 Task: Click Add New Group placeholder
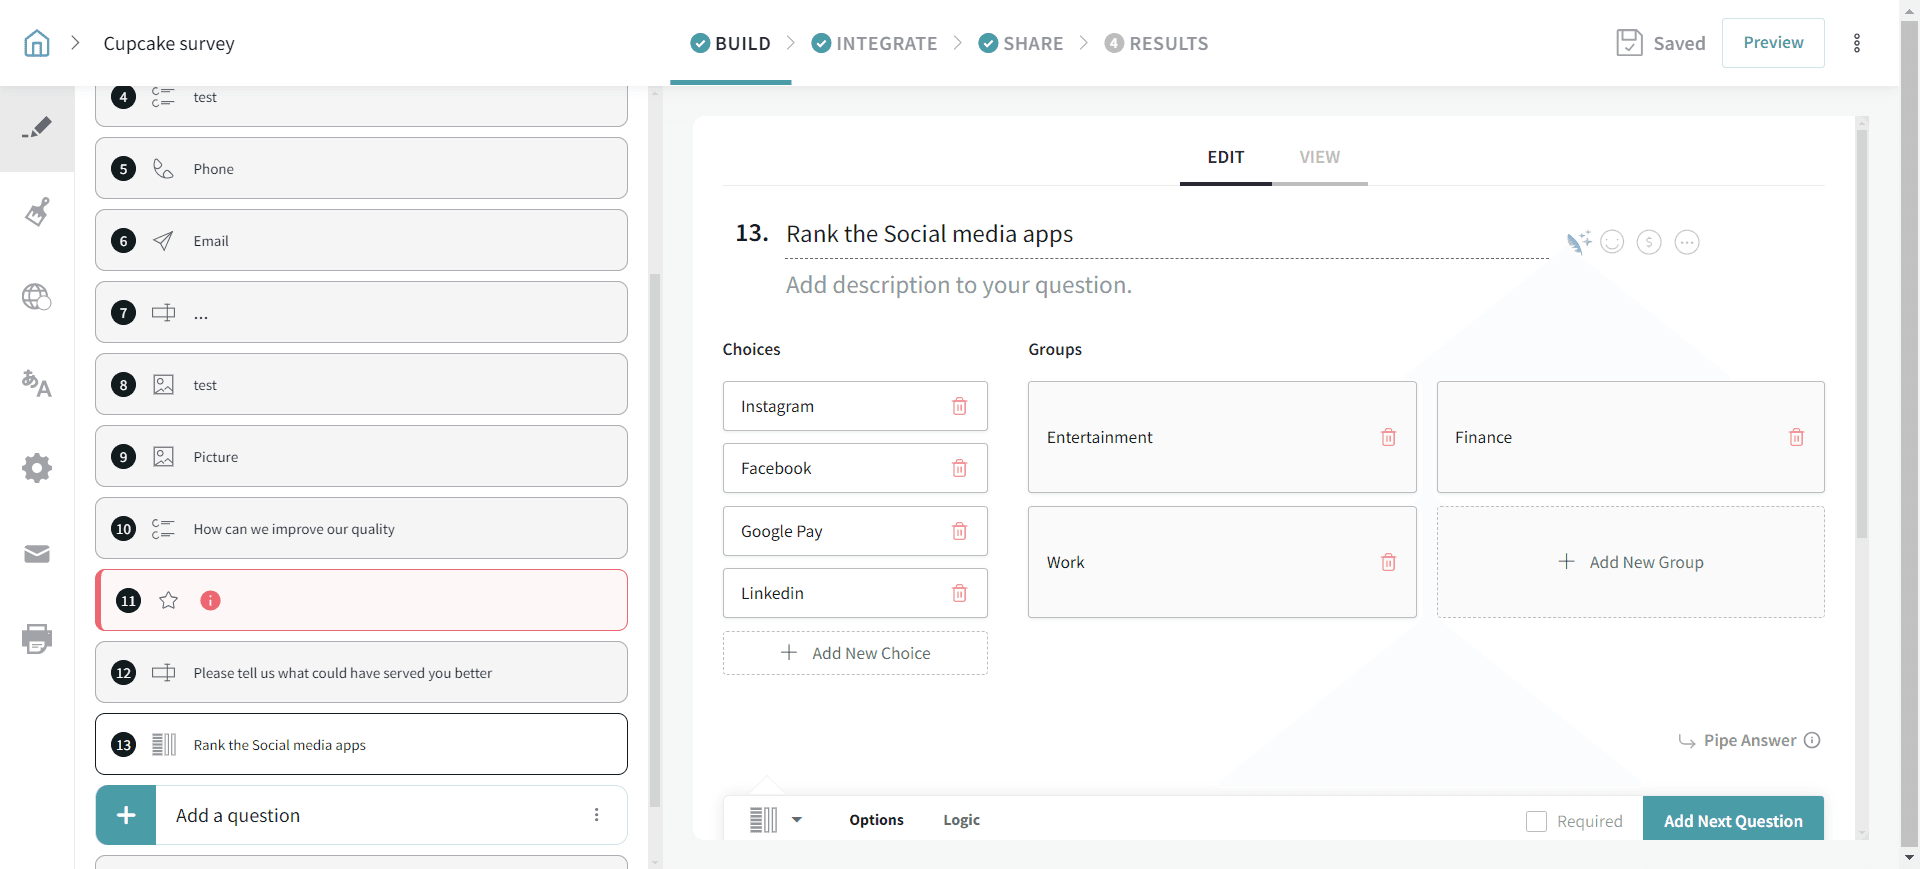coord(1630,562)
